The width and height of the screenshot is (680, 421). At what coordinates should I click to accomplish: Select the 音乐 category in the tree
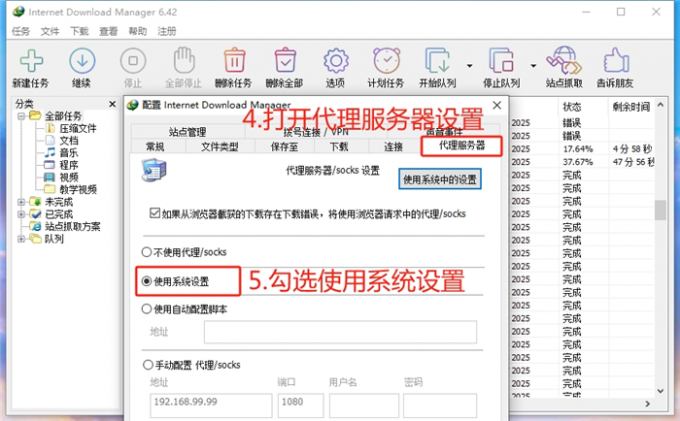[x=69, y=153]
